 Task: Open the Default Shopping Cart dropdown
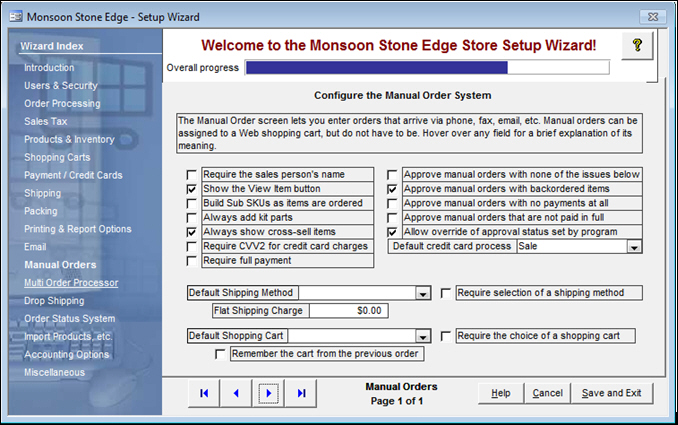point(423,337)
